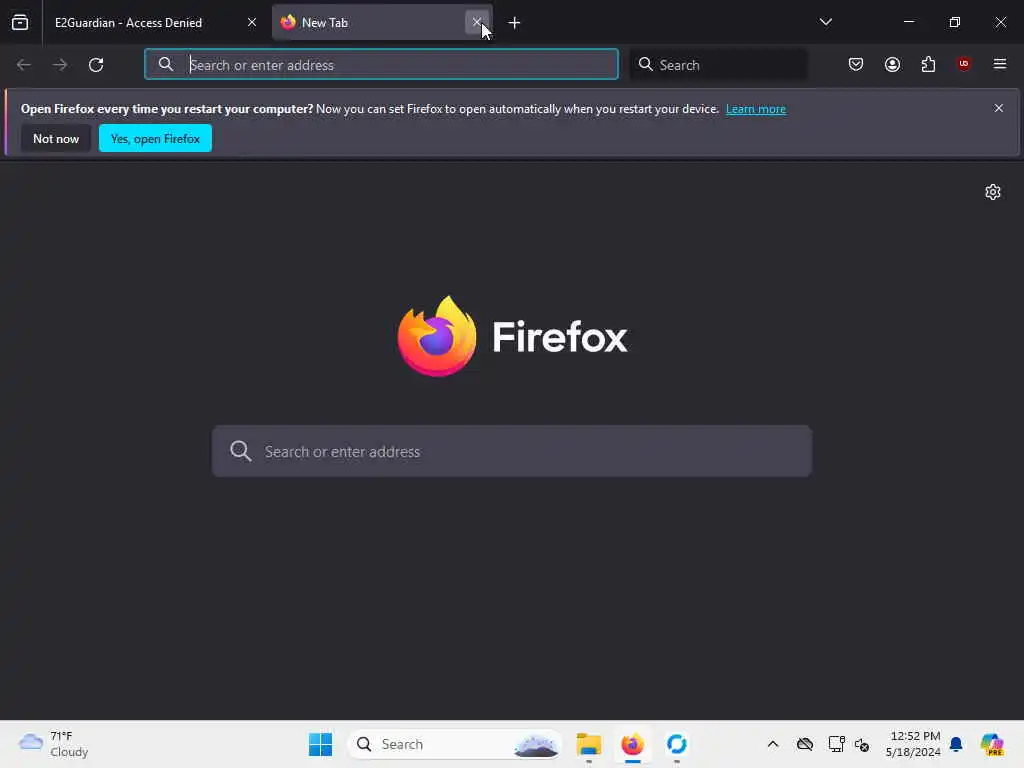The image size is (1024, 768).
Task: Click OneDrive cloud tray icon
Action: pos(805,744)
